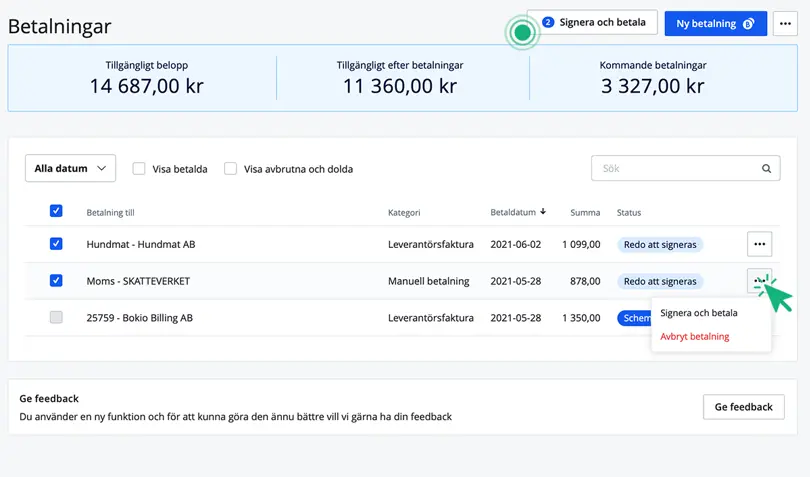Click the Betalning till column header
This screenshot has width=810, height=477.
[x=110, y=212]
